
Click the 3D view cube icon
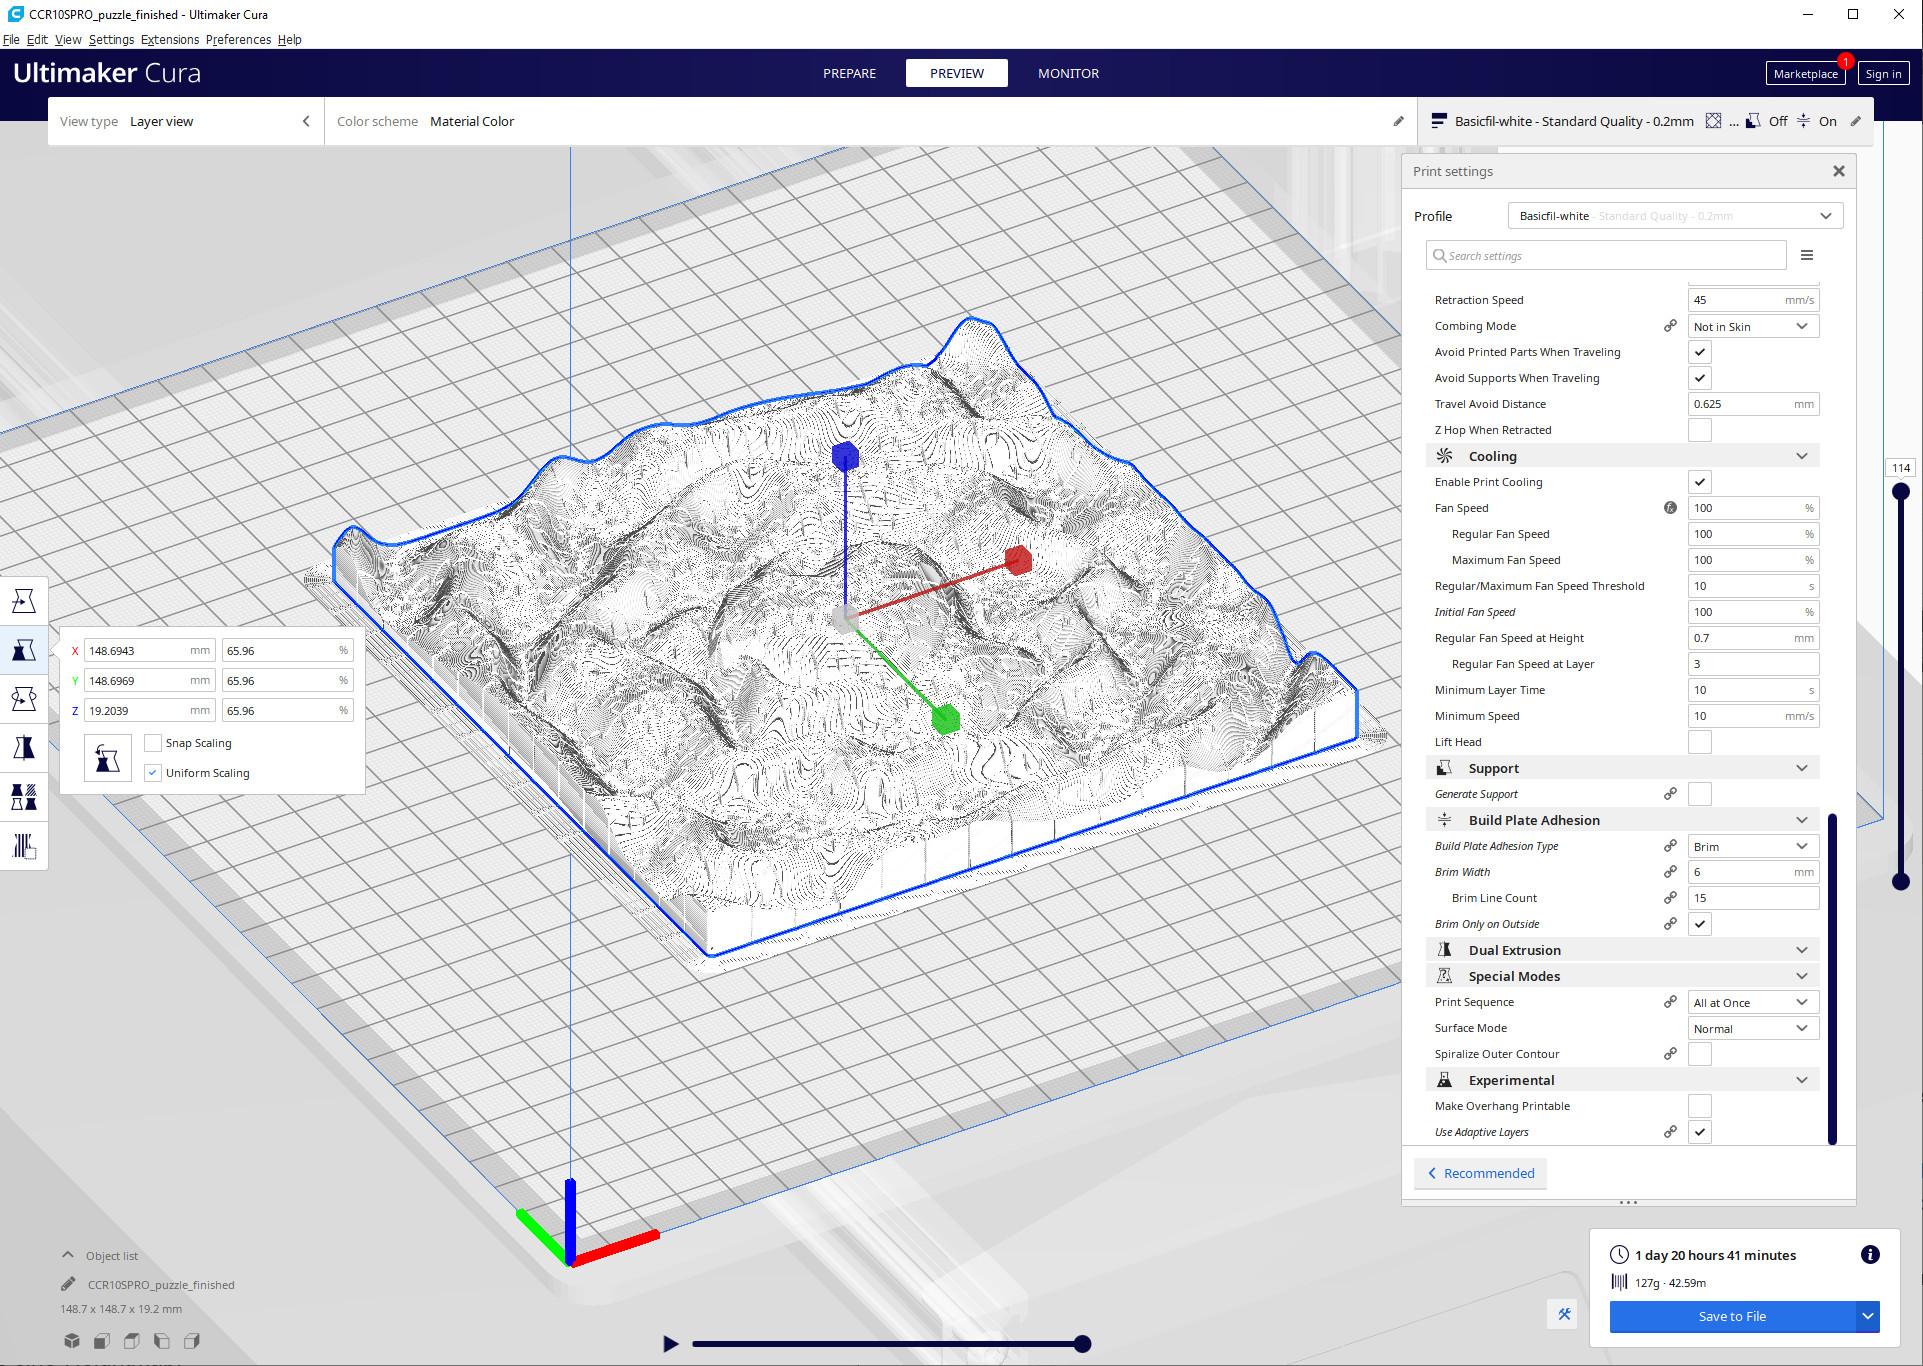coord(72,1341)
